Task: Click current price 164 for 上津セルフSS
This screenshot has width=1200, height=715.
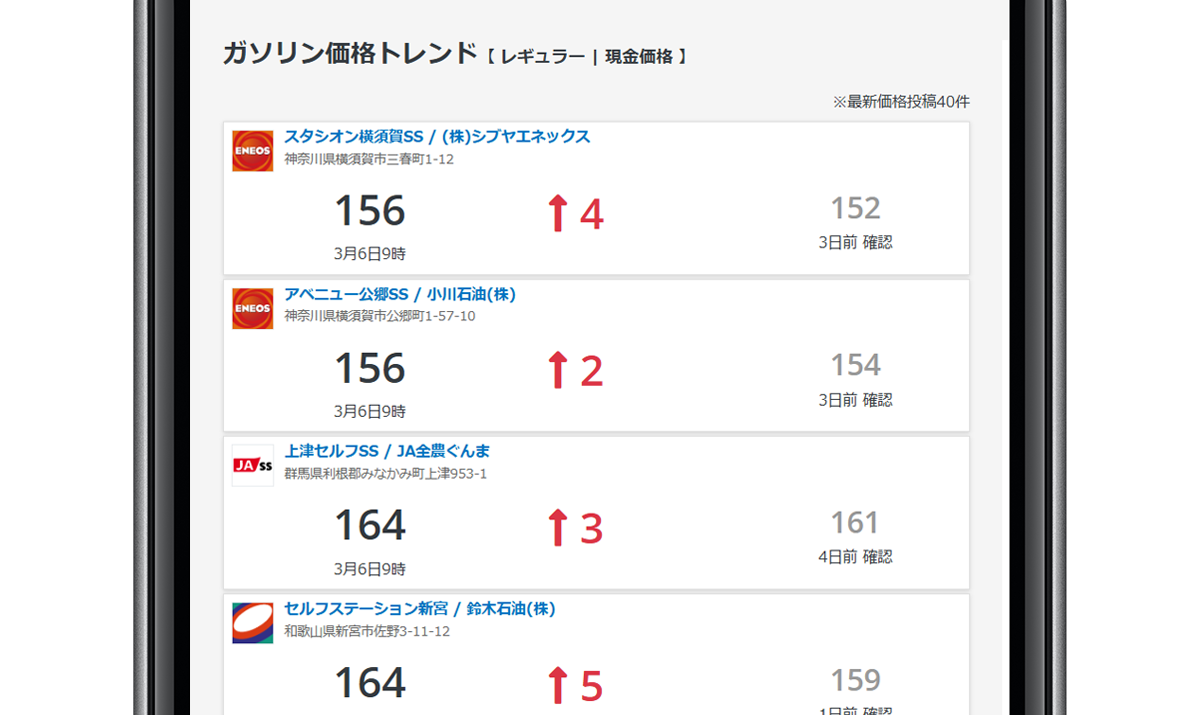Action: pyautogui.click(x=369, y=526)
